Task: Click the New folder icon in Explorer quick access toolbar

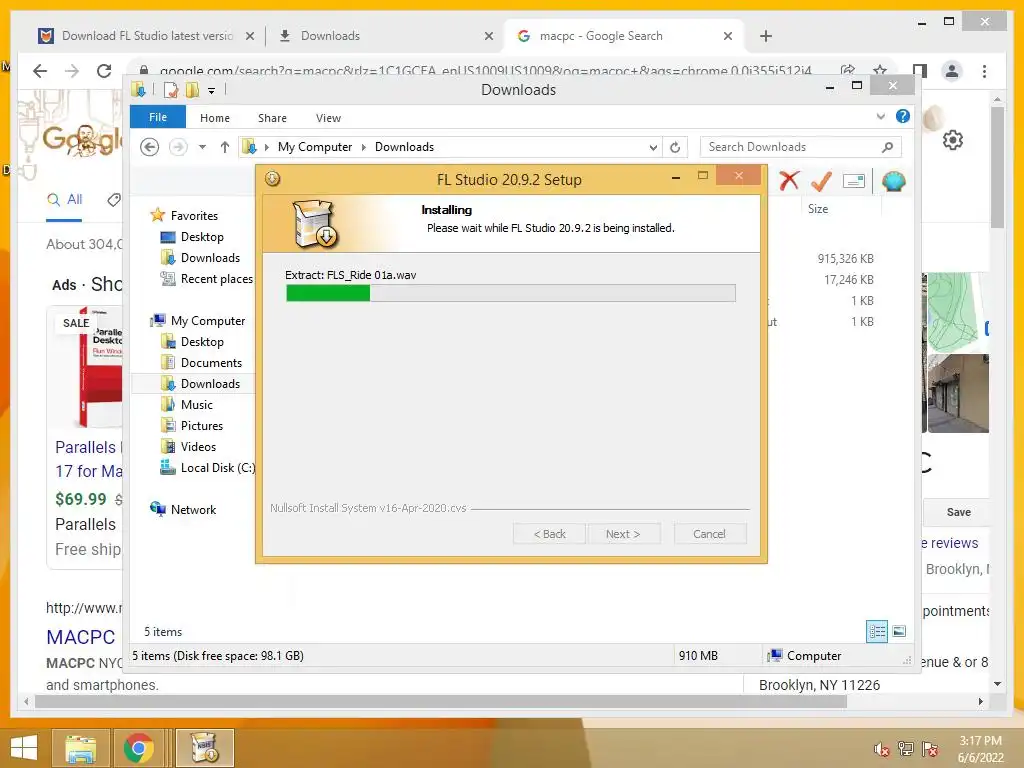Action: 192,90
